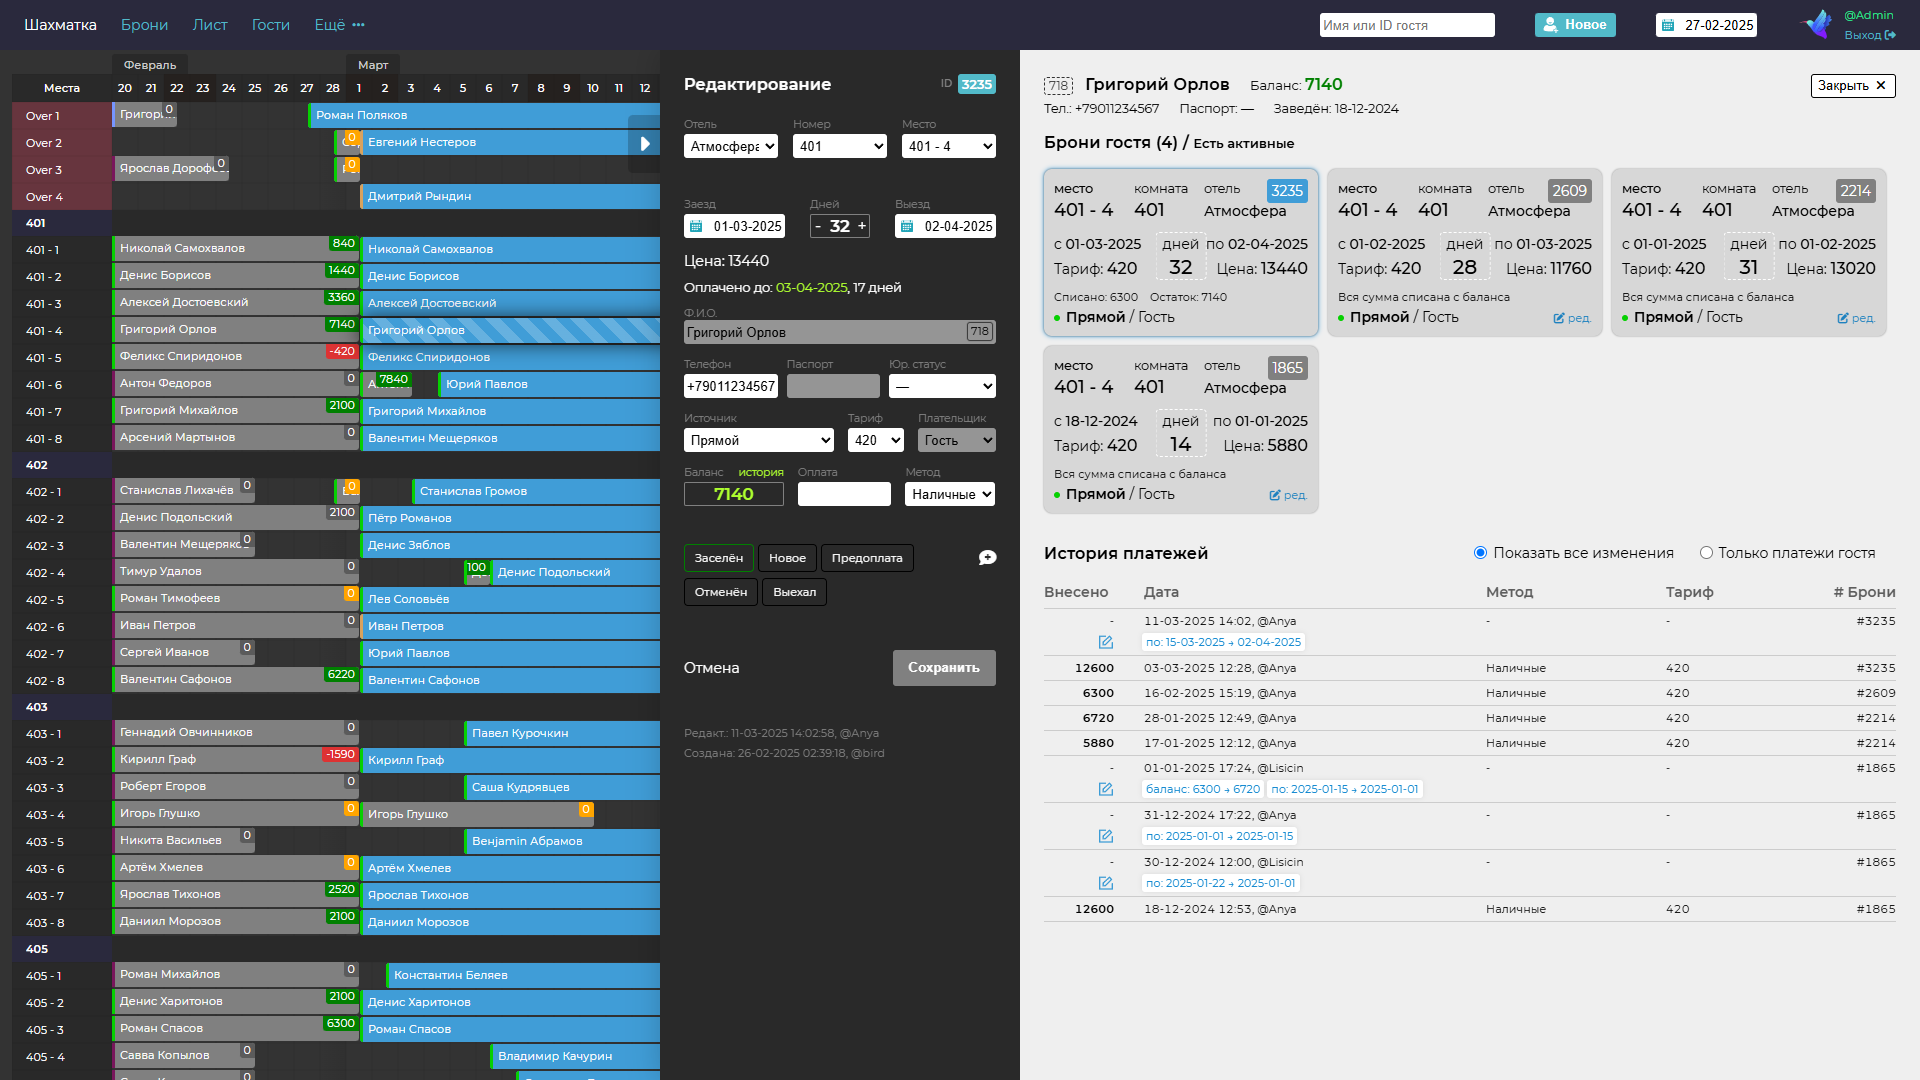This screenshot has height=1080, width=1920.
Task: Select Показать все изменения radio button
Action: [x=1480, y=553]
